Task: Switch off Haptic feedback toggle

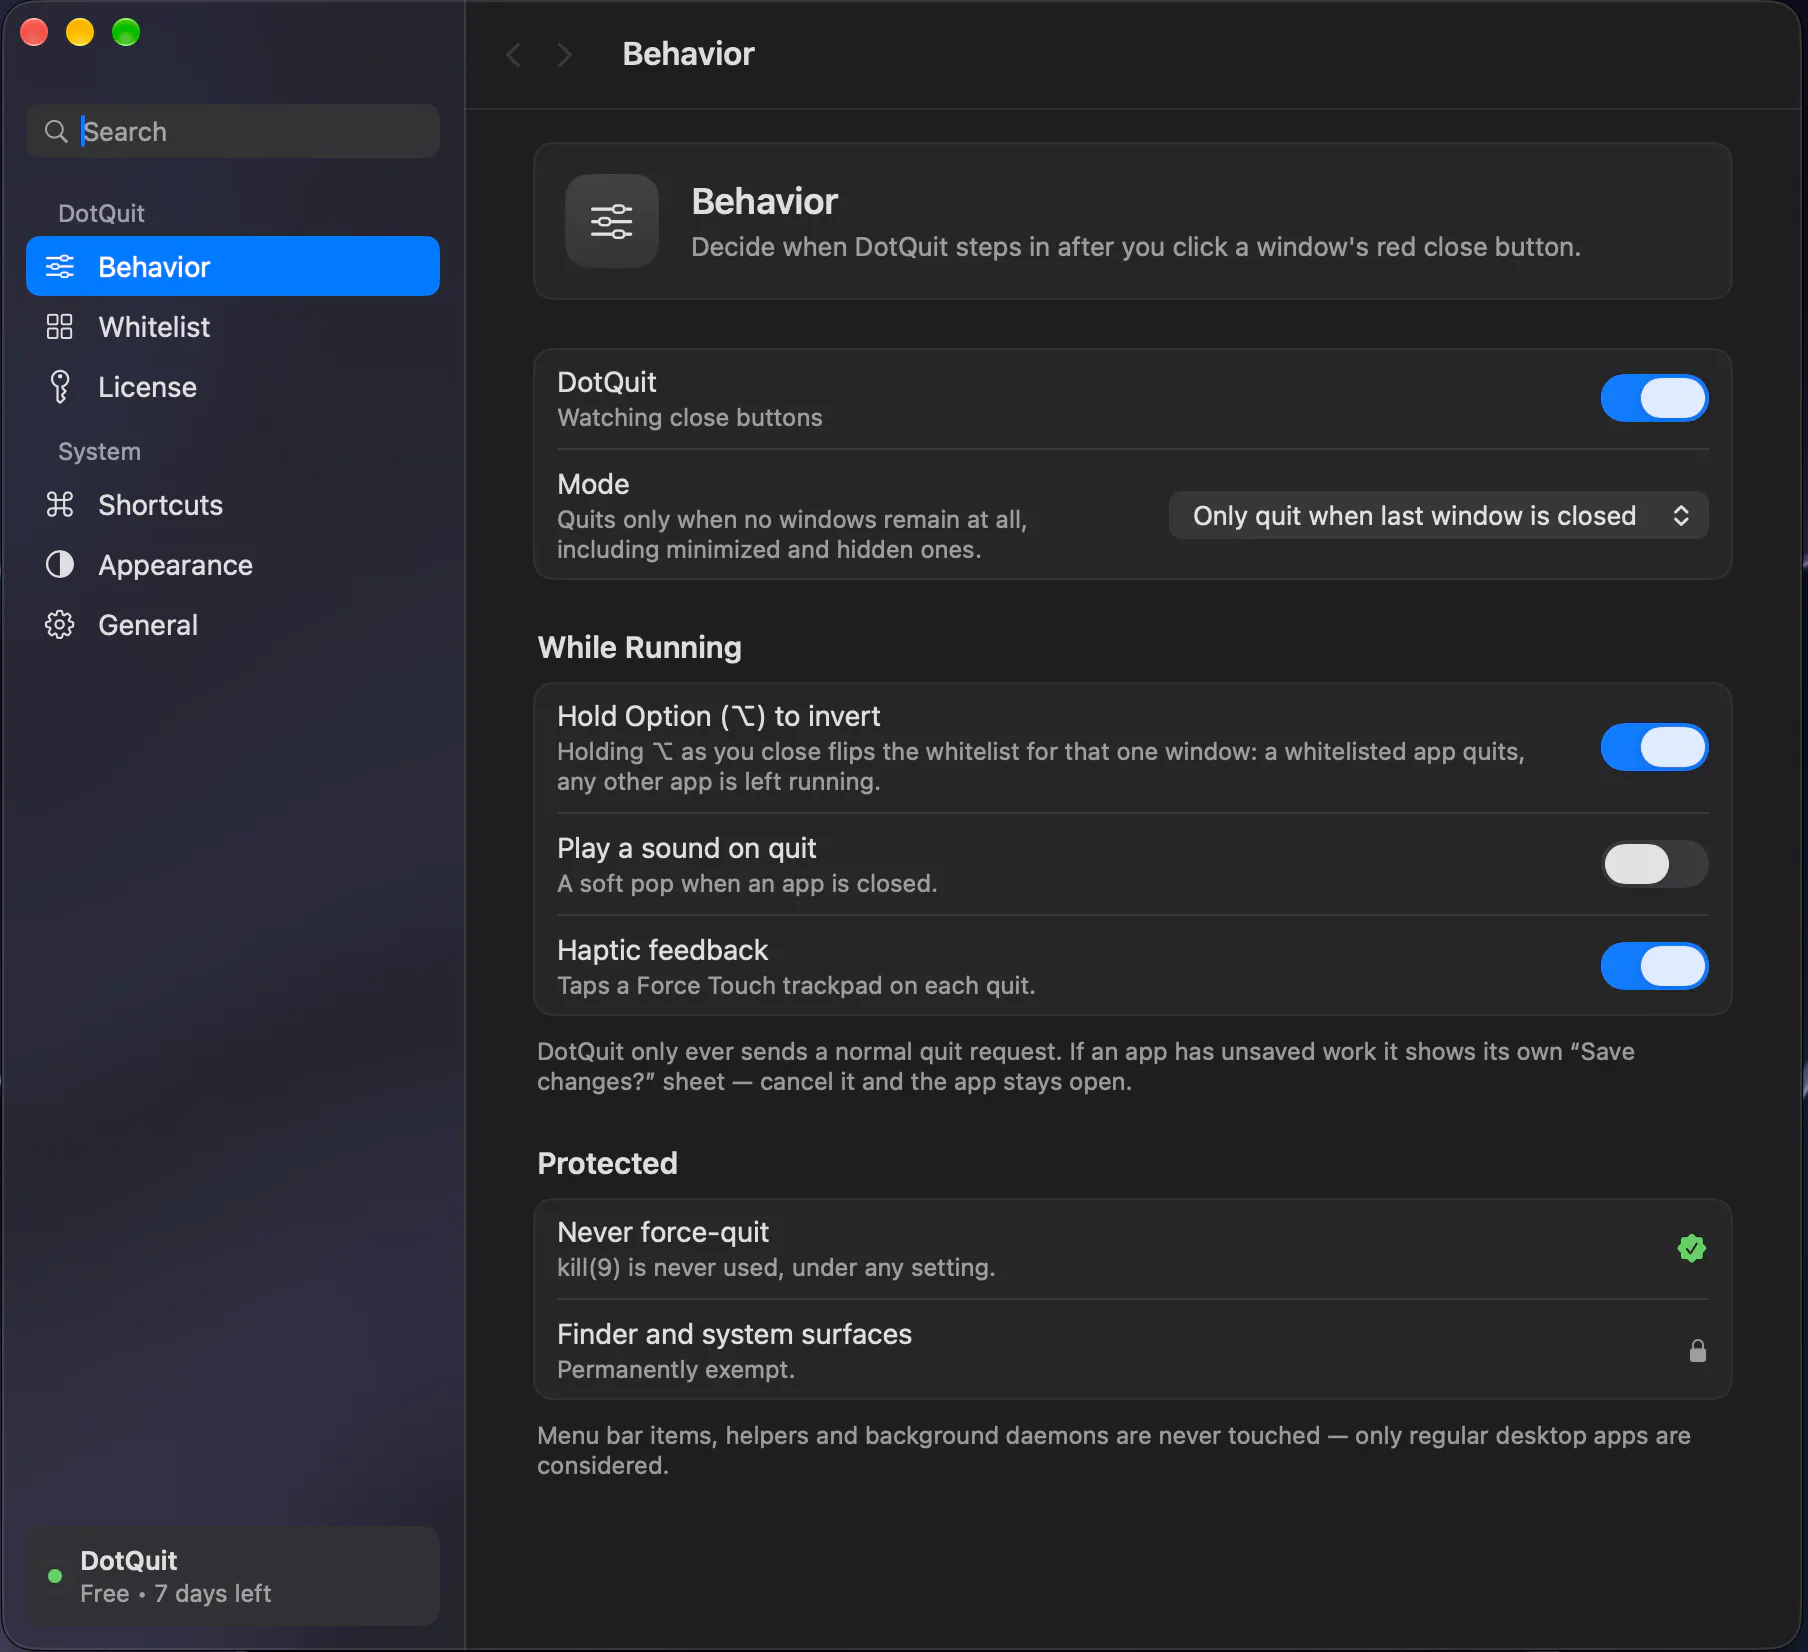Action: coord(1654,966)
